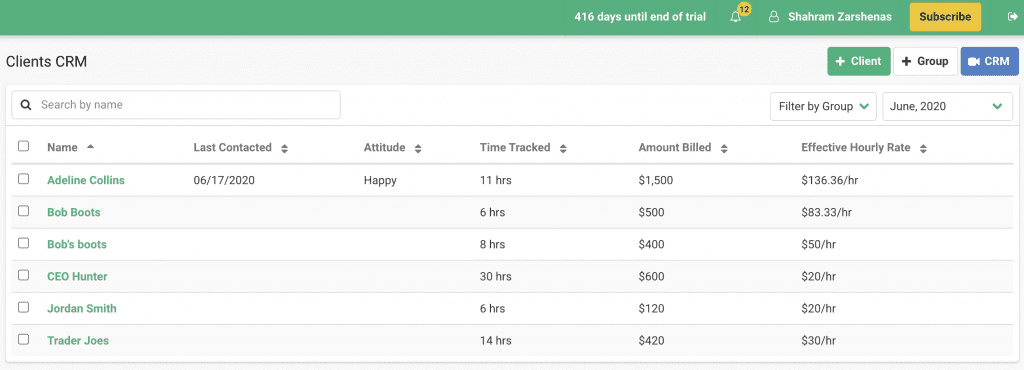This screenshot has width=1024, height=370.
Task: Open the Filter by Group dropdown
Action: (x=823, y=106)
